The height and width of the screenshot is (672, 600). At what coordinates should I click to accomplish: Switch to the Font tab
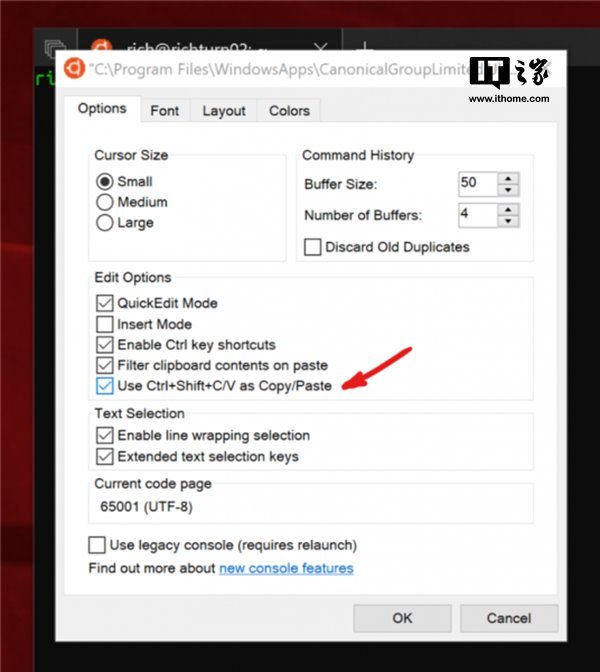[165, 111]
